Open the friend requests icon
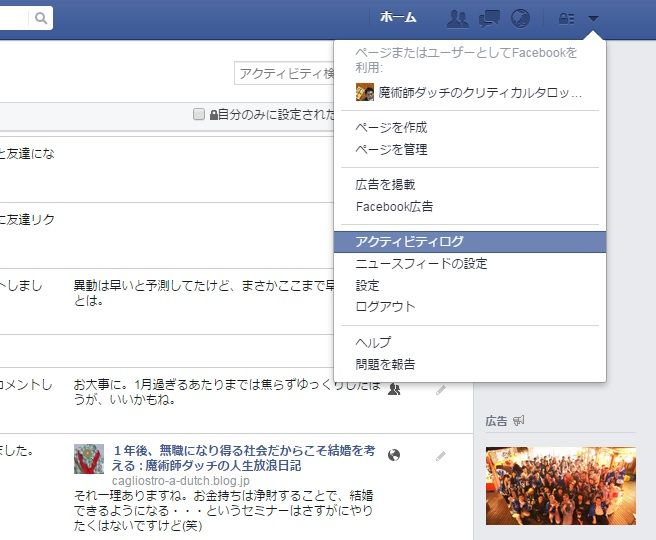 click(458, 18)
